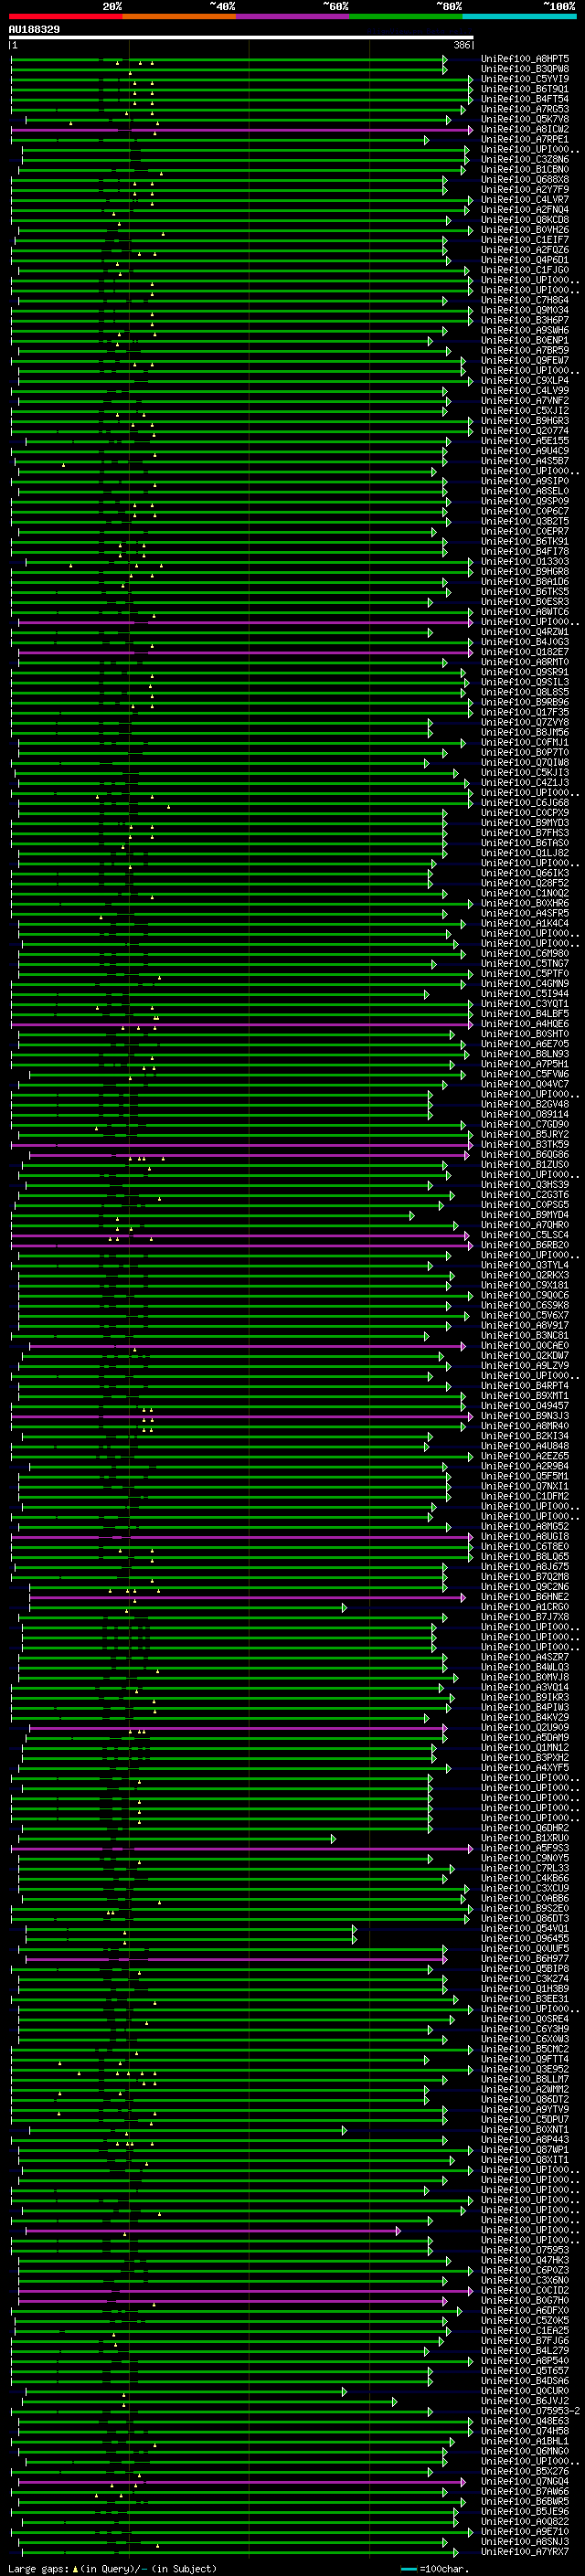Viewport: 585px width, 2576px height.
Task: Select hit label UniRef100_O75953-2
Action: click(531, 2411)
